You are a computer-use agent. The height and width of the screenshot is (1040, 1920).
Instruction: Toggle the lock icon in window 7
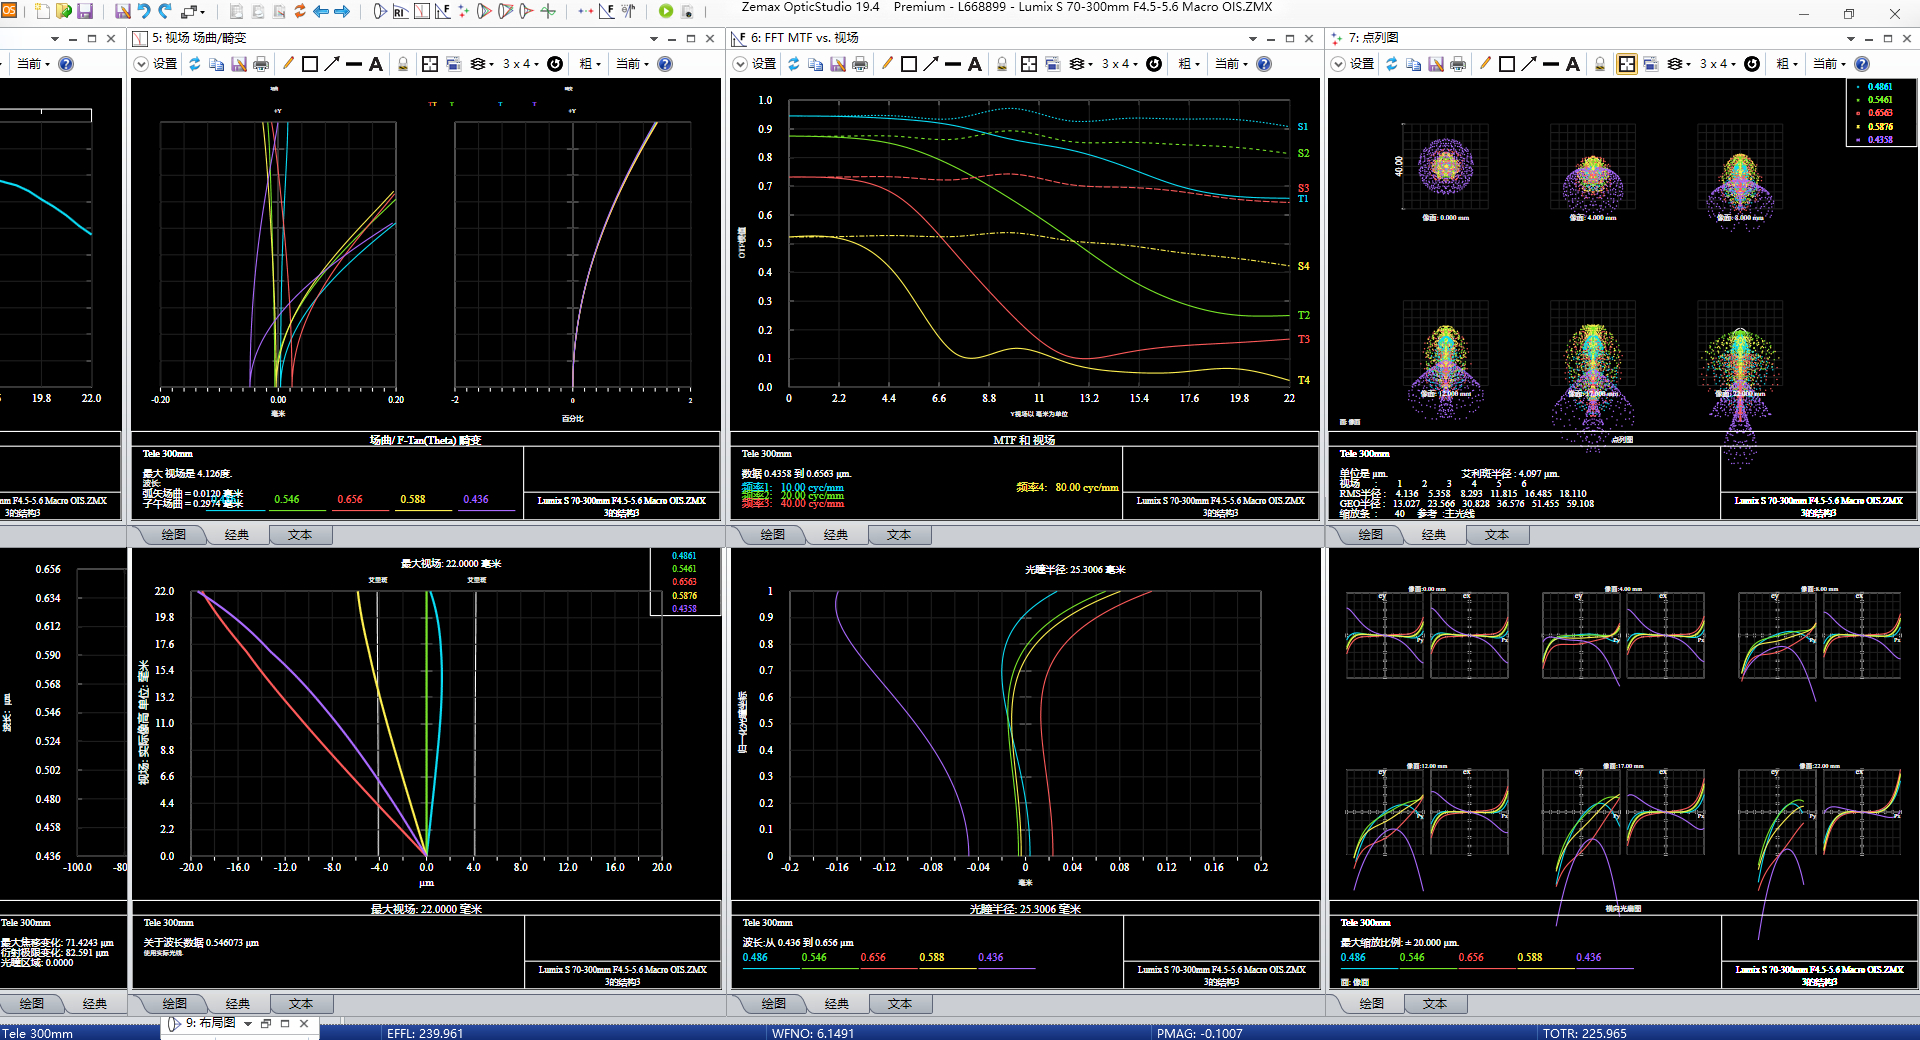coord(1600,64)
